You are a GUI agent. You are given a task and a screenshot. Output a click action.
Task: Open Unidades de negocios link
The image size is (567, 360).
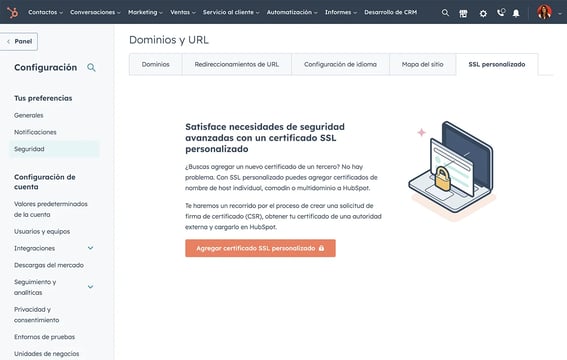tap(46, 353)
